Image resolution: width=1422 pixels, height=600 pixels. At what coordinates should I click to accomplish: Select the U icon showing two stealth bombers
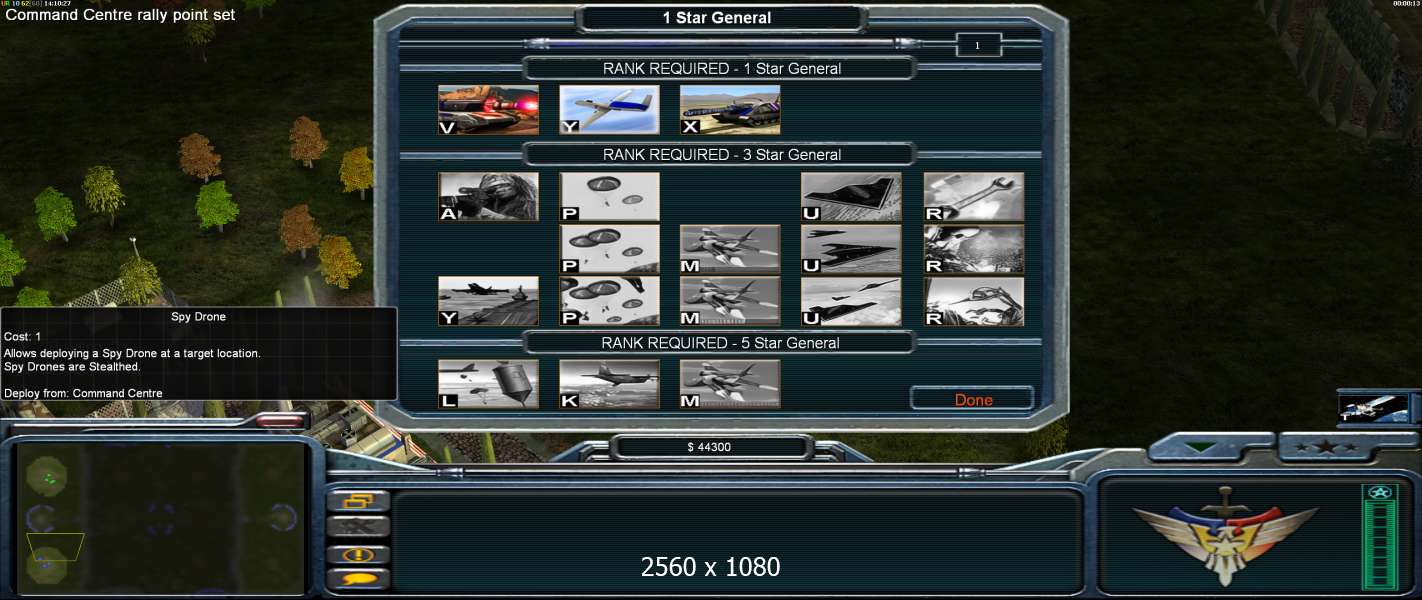[851, 249]
